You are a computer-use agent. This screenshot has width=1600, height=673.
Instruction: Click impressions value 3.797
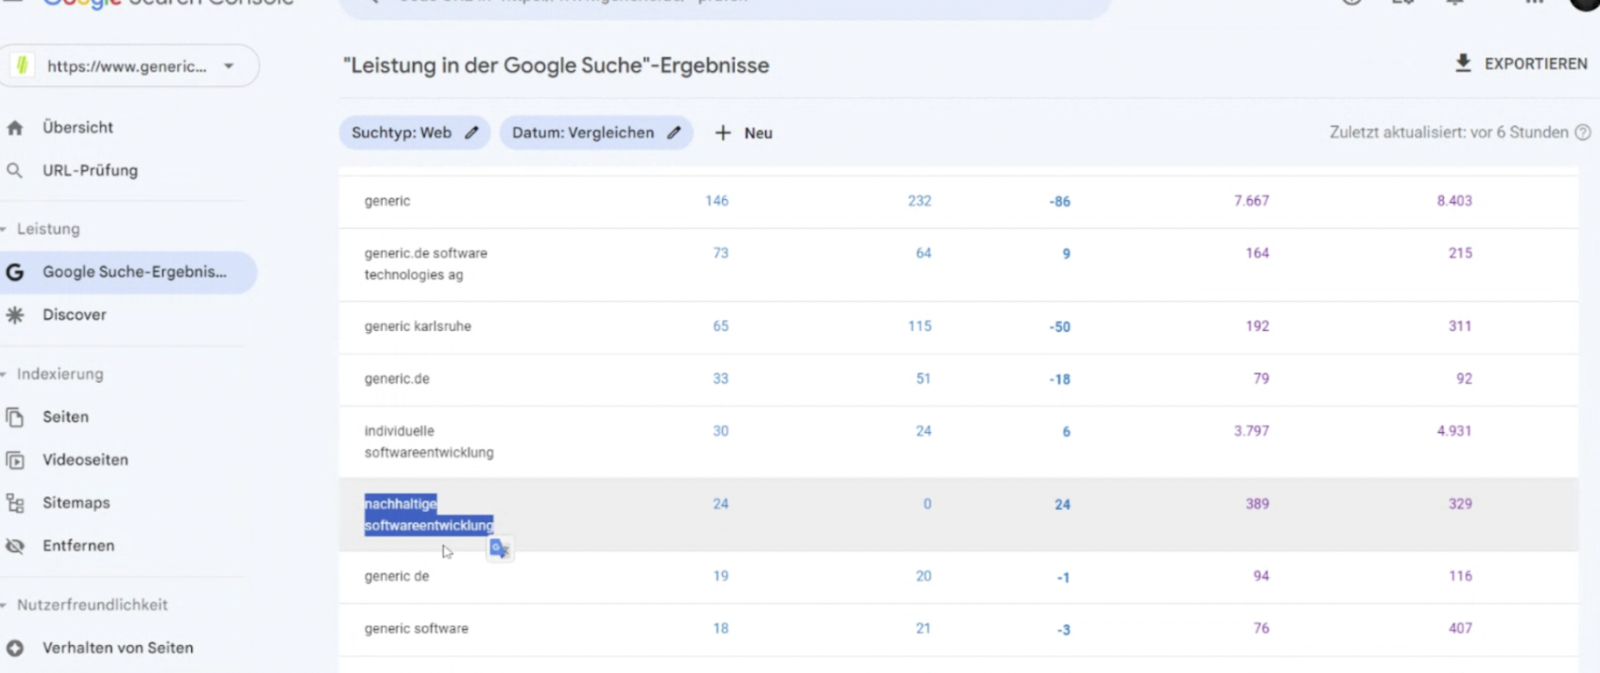click(1251, 431)
